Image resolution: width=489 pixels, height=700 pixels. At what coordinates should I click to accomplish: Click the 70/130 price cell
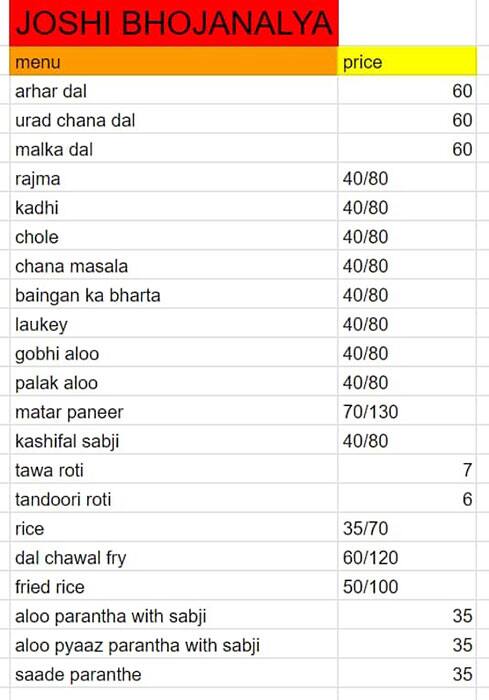click(407, 411)
